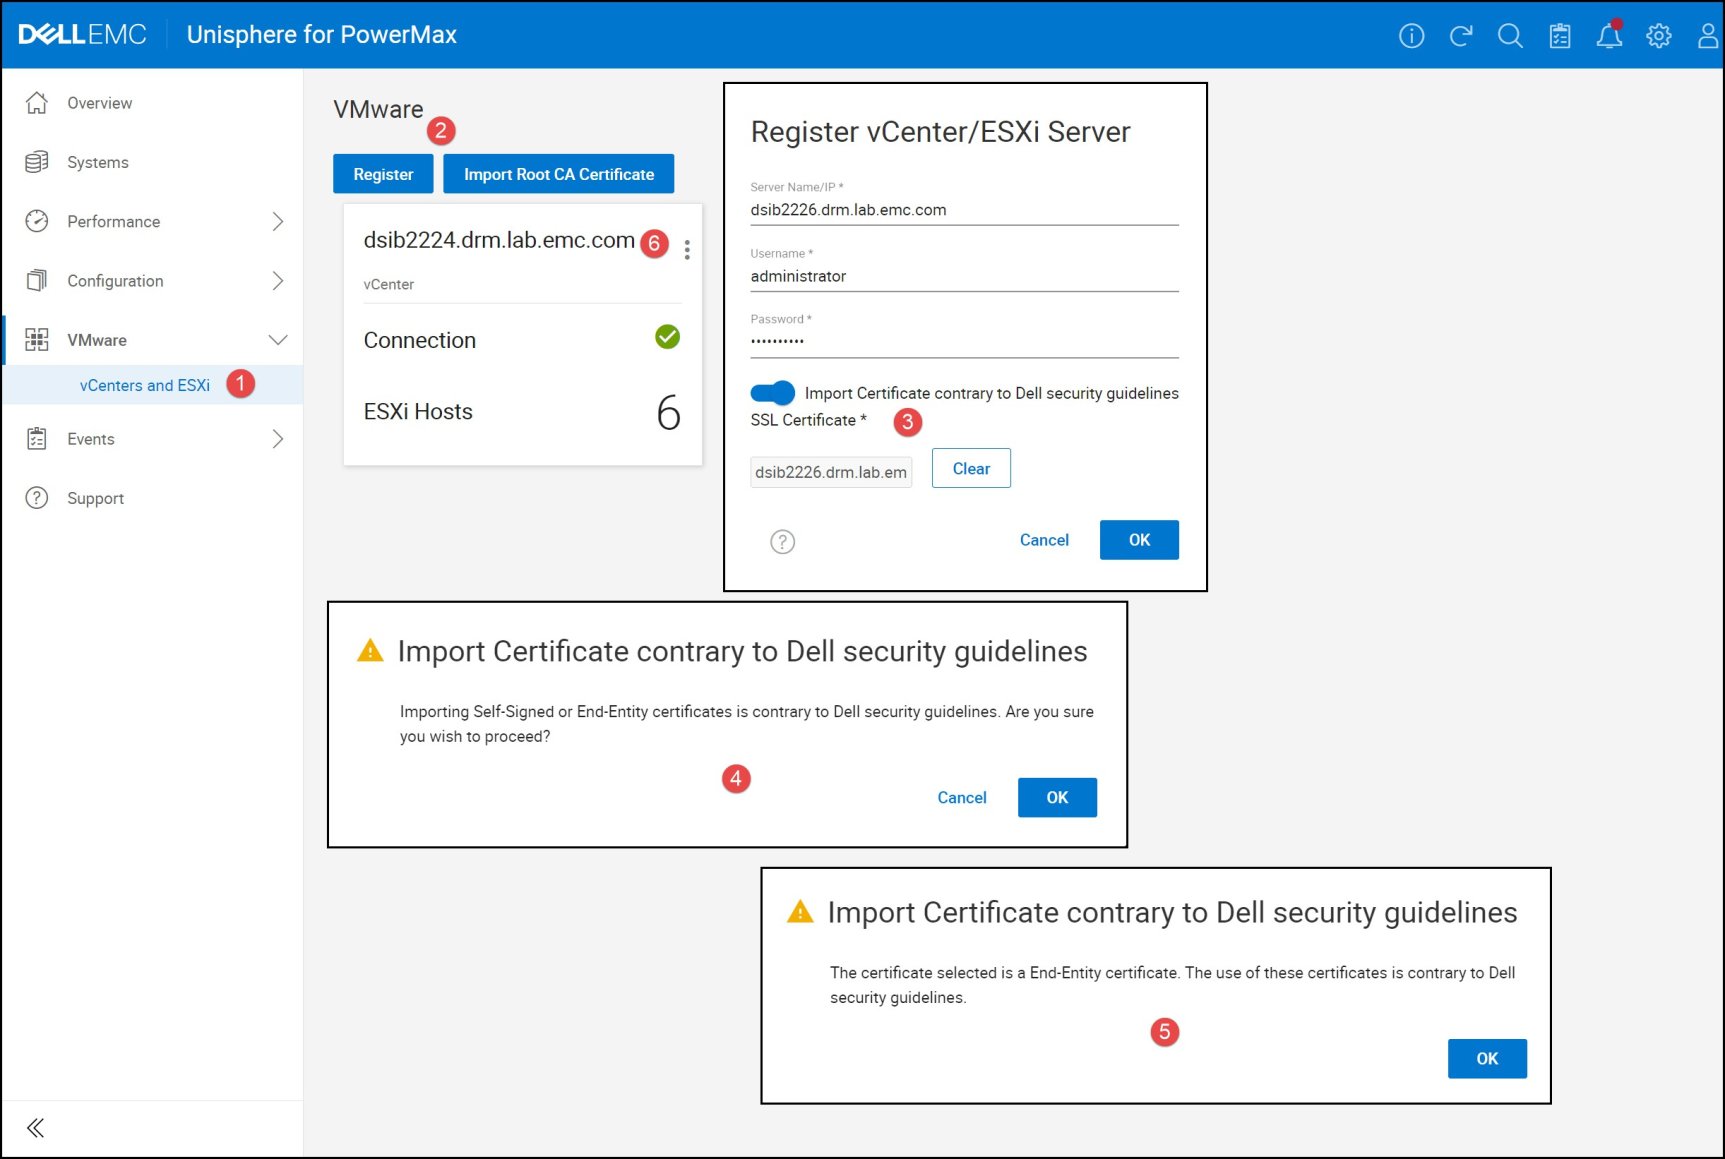
Task: Open the user profile icon
Action: click(1708, 36)
